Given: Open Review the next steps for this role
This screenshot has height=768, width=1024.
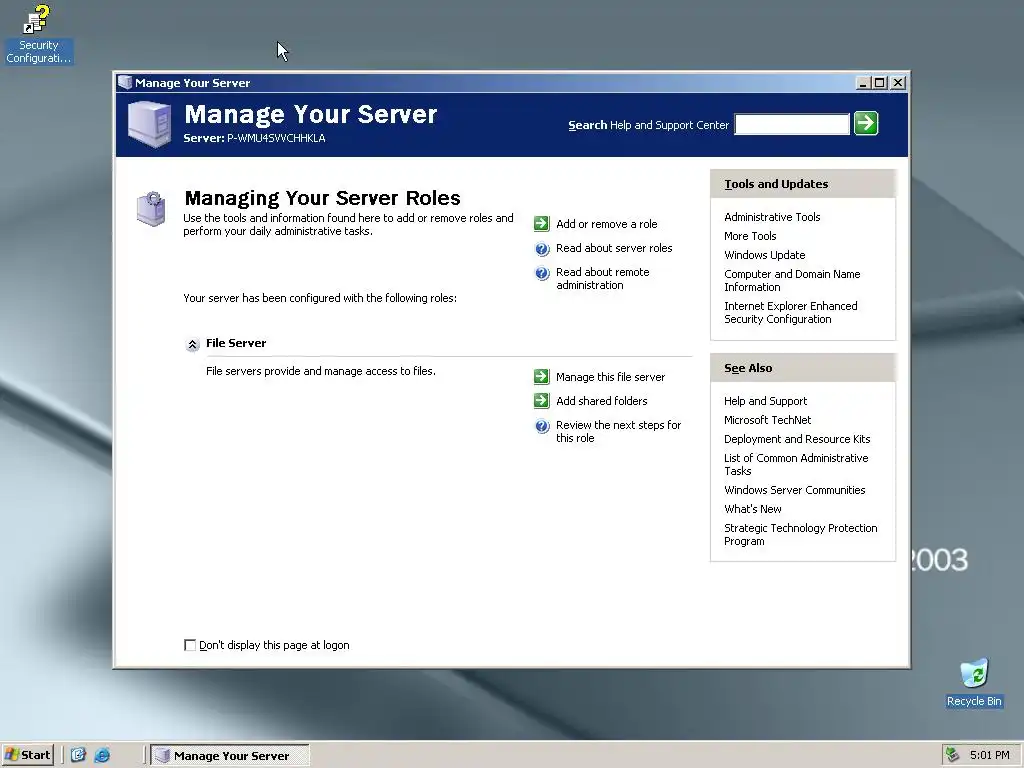Looking at the screenshot, I should point(618,431).
